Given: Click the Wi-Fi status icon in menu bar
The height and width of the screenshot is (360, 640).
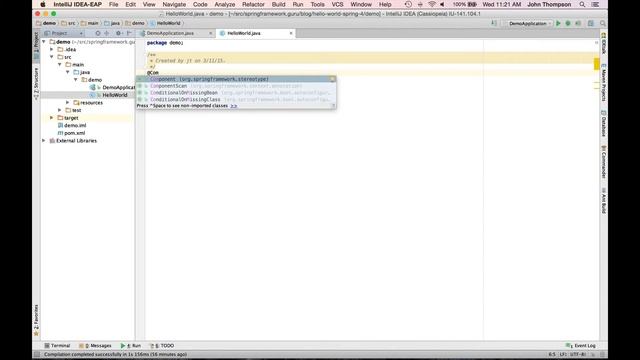Looking at the screenshot, I should click(432, 4).
